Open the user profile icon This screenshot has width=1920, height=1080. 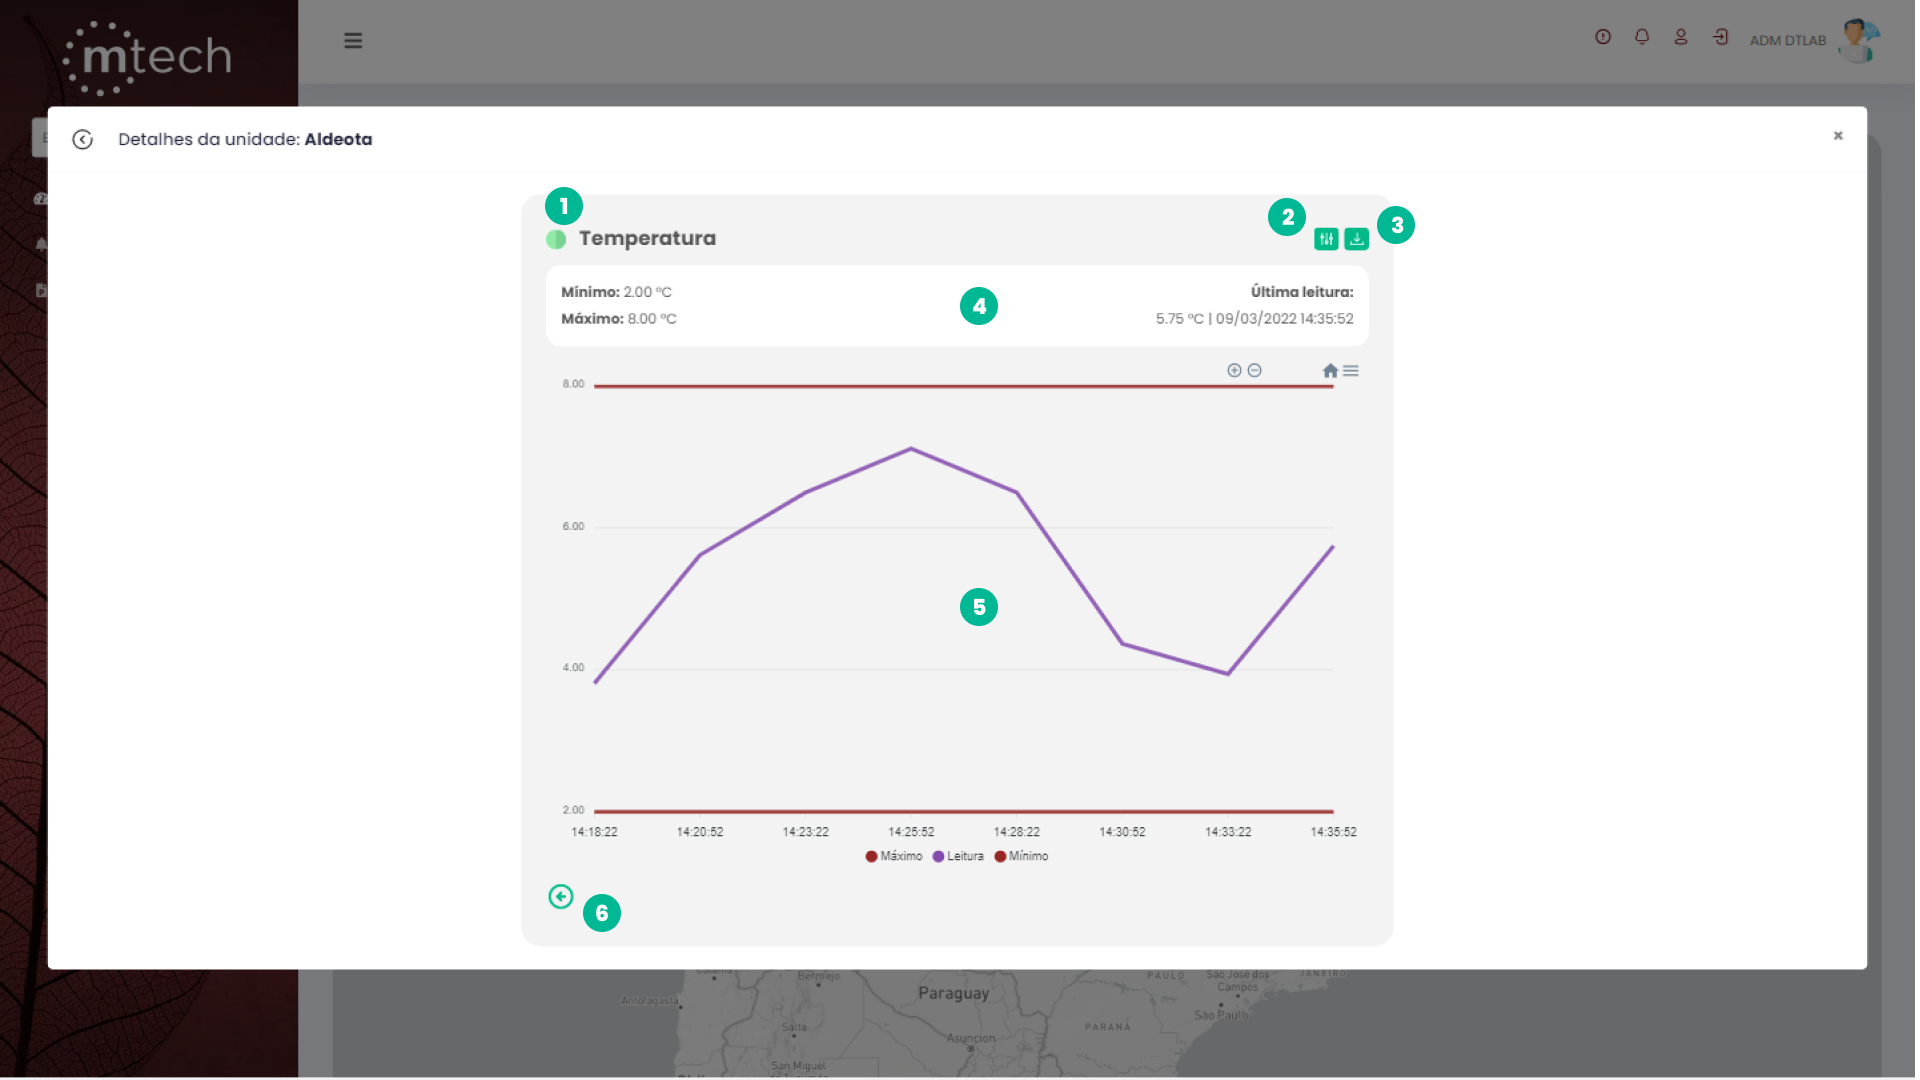(1681, 37)
